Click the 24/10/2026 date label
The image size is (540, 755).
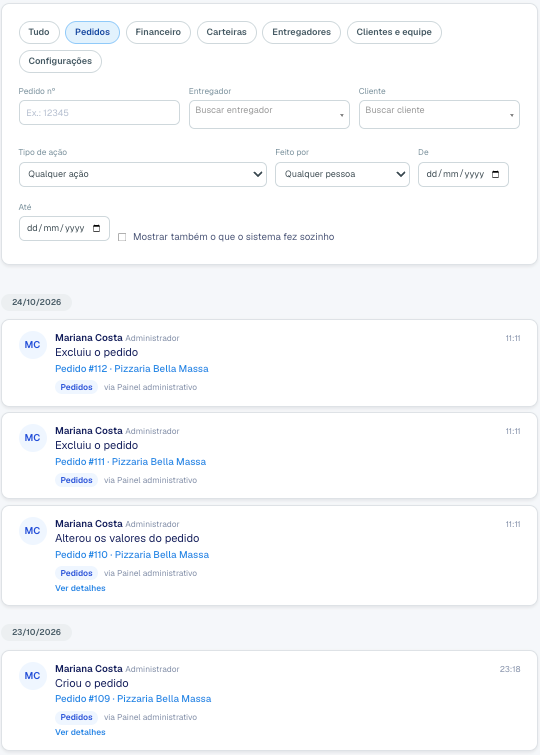(37, 302)
